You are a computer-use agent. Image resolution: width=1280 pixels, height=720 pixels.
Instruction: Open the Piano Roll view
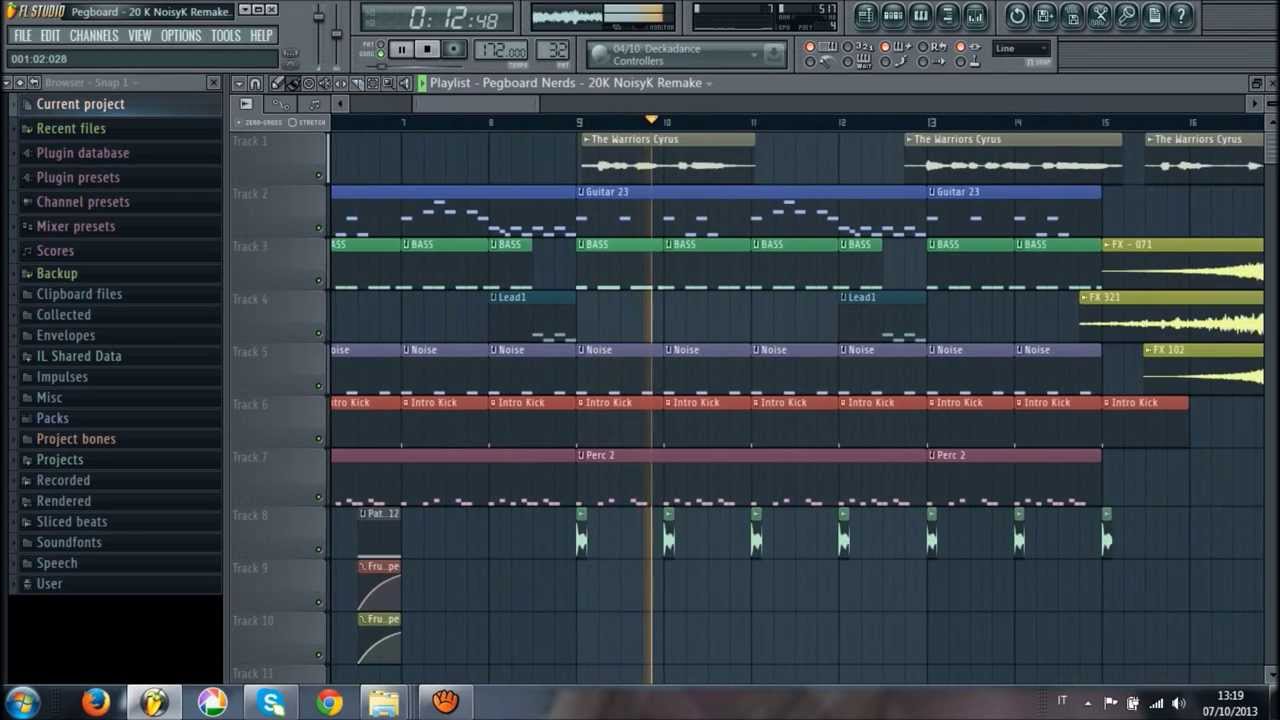(x=921, y=16)
